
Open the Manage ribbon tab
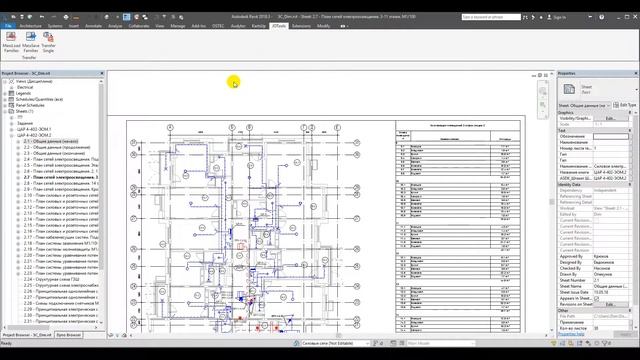178,26
